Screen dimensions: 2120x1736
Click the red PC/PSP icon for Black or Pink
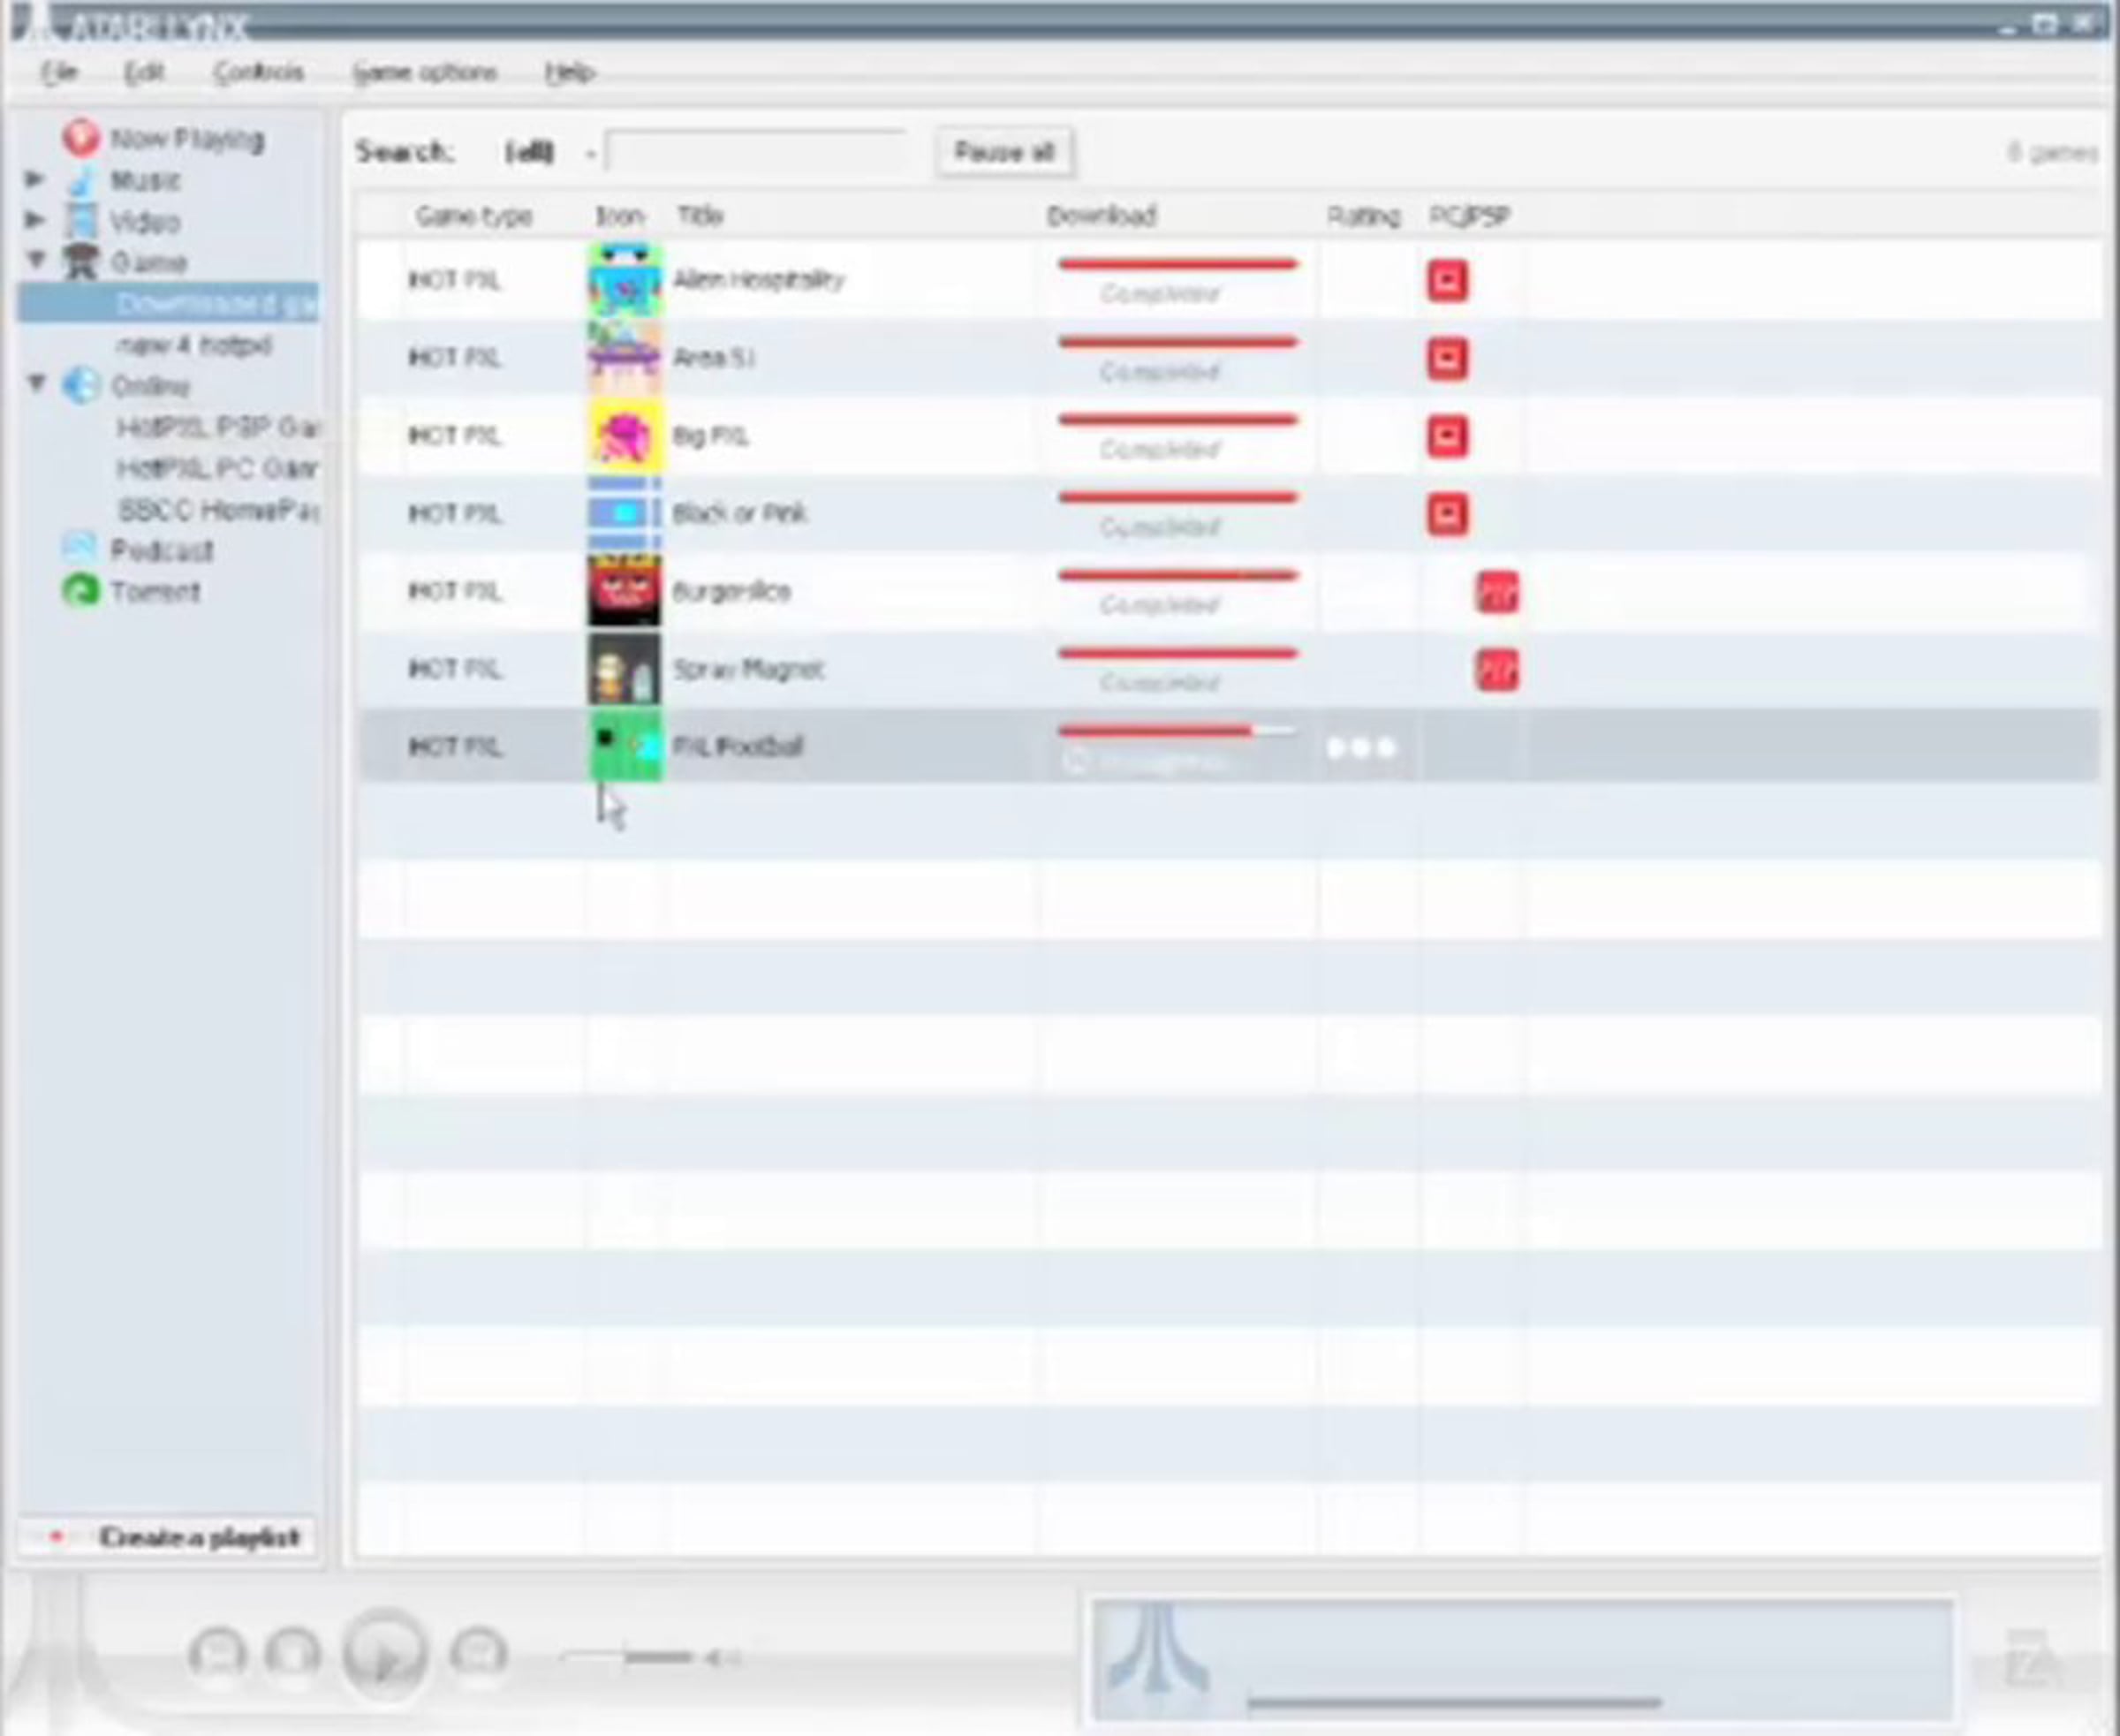pyautogui.click(x=1448, y=514)
